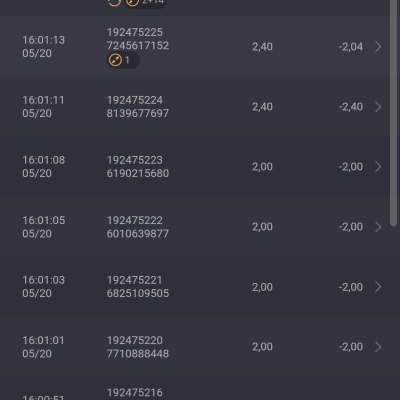Select round number 192475224

pyautogui.click(x=135, y=100)
